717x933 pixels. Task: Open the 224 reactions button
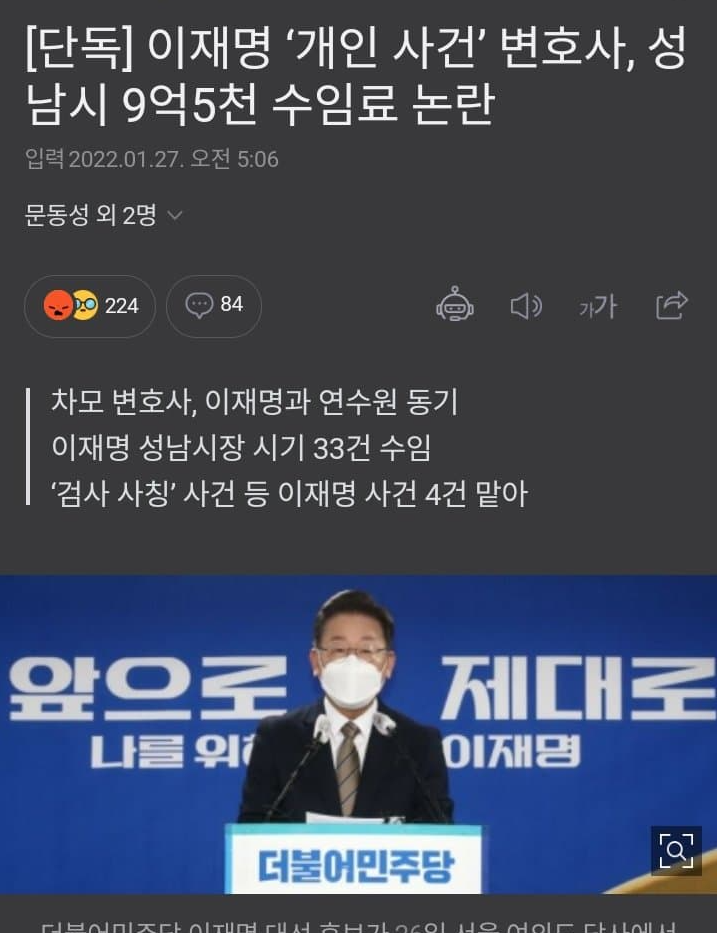(x=90, y=306)
